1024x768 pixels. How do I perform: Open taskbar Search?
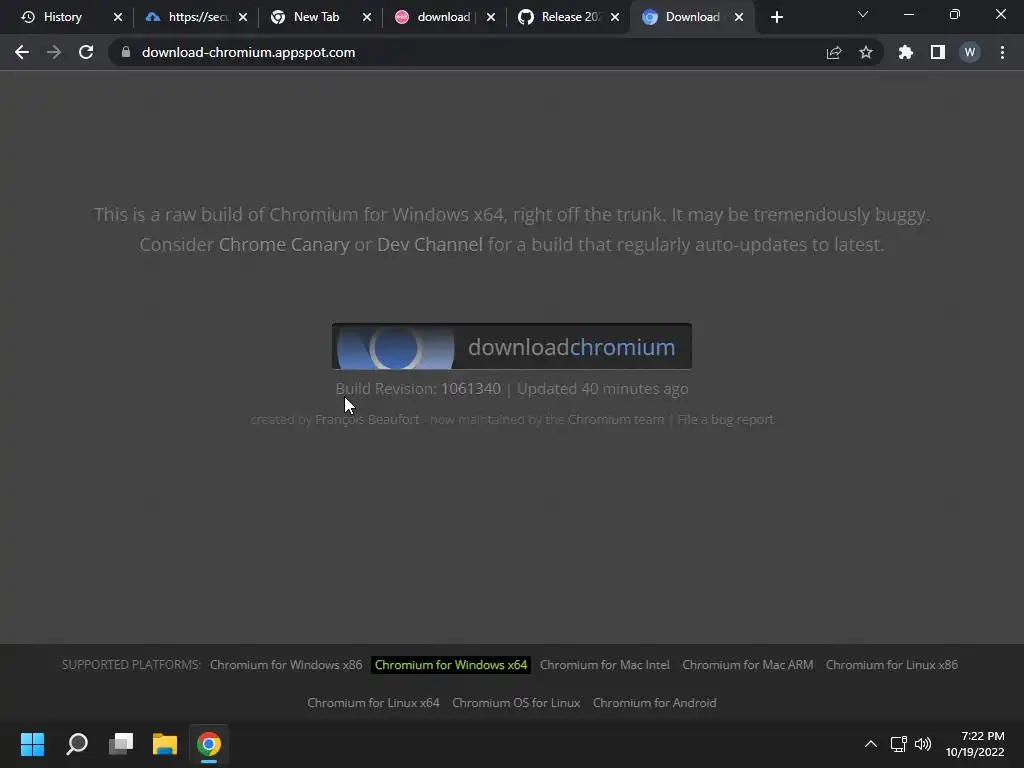[x=77, y=744]
